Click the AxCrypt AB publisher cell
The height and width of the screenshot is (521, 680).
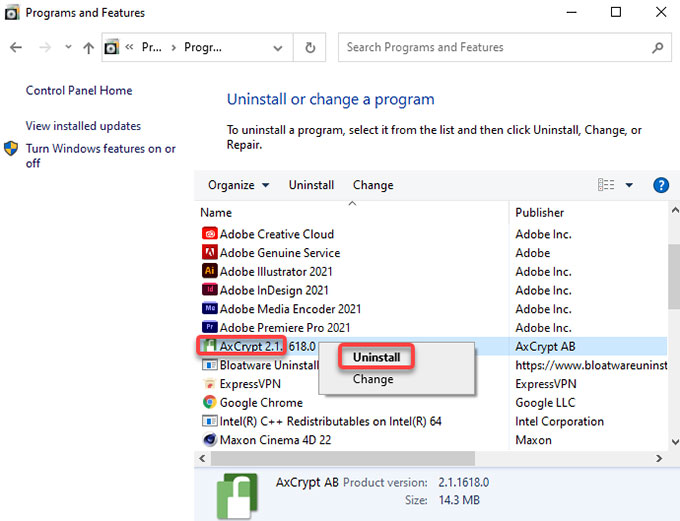pos(545,346)
